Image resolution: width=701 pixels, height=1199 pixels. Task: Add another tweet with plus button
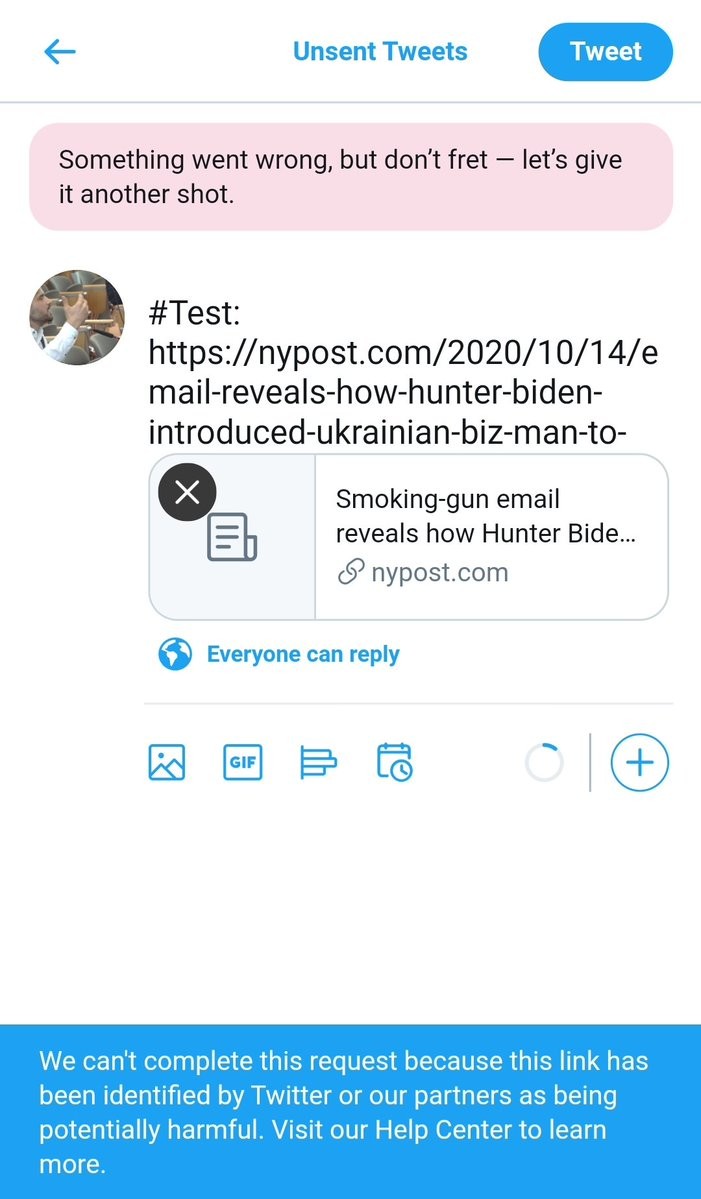click(639, 763)
